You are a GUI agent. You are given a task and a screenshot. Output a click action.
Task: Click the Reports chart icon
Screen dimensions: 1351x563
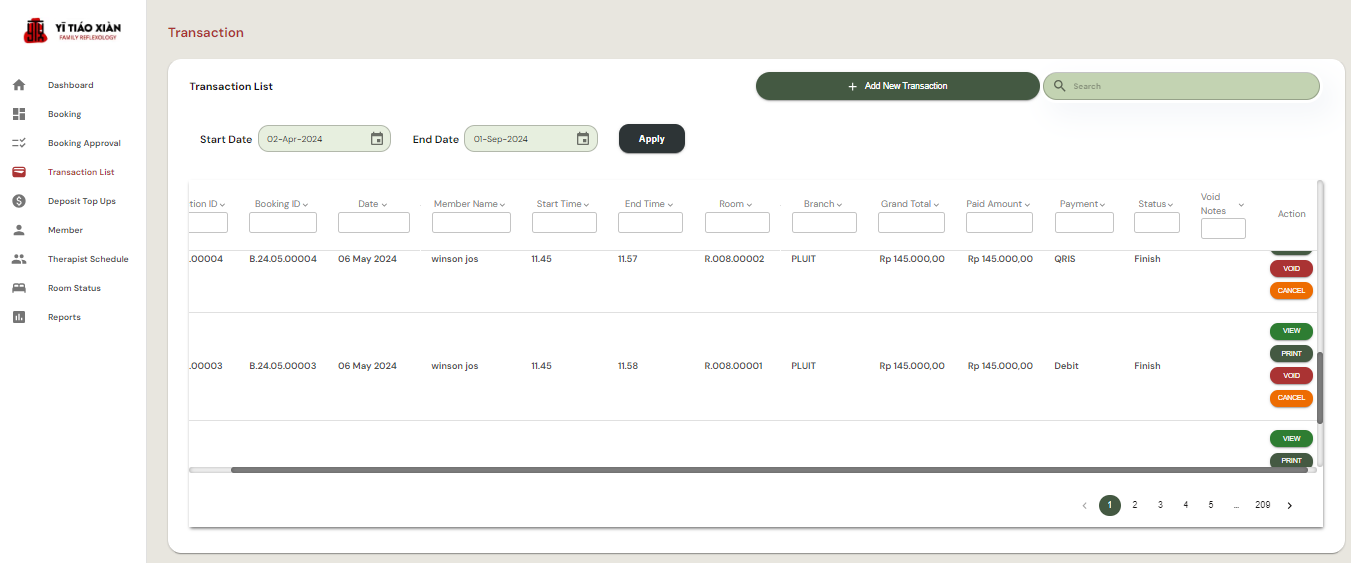tap(19, 317)
